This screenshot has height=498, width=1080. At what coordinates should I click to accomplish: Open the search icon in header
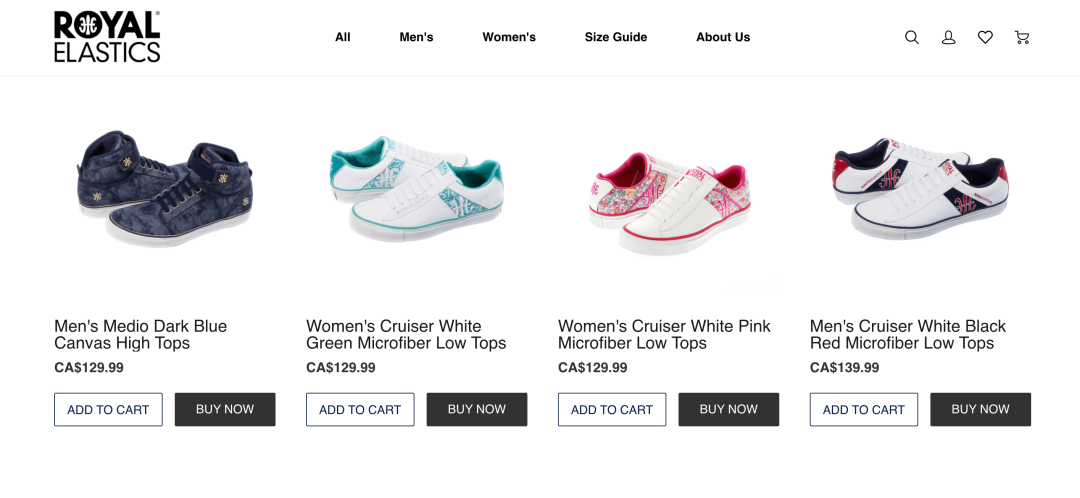[x=912, y=37]
